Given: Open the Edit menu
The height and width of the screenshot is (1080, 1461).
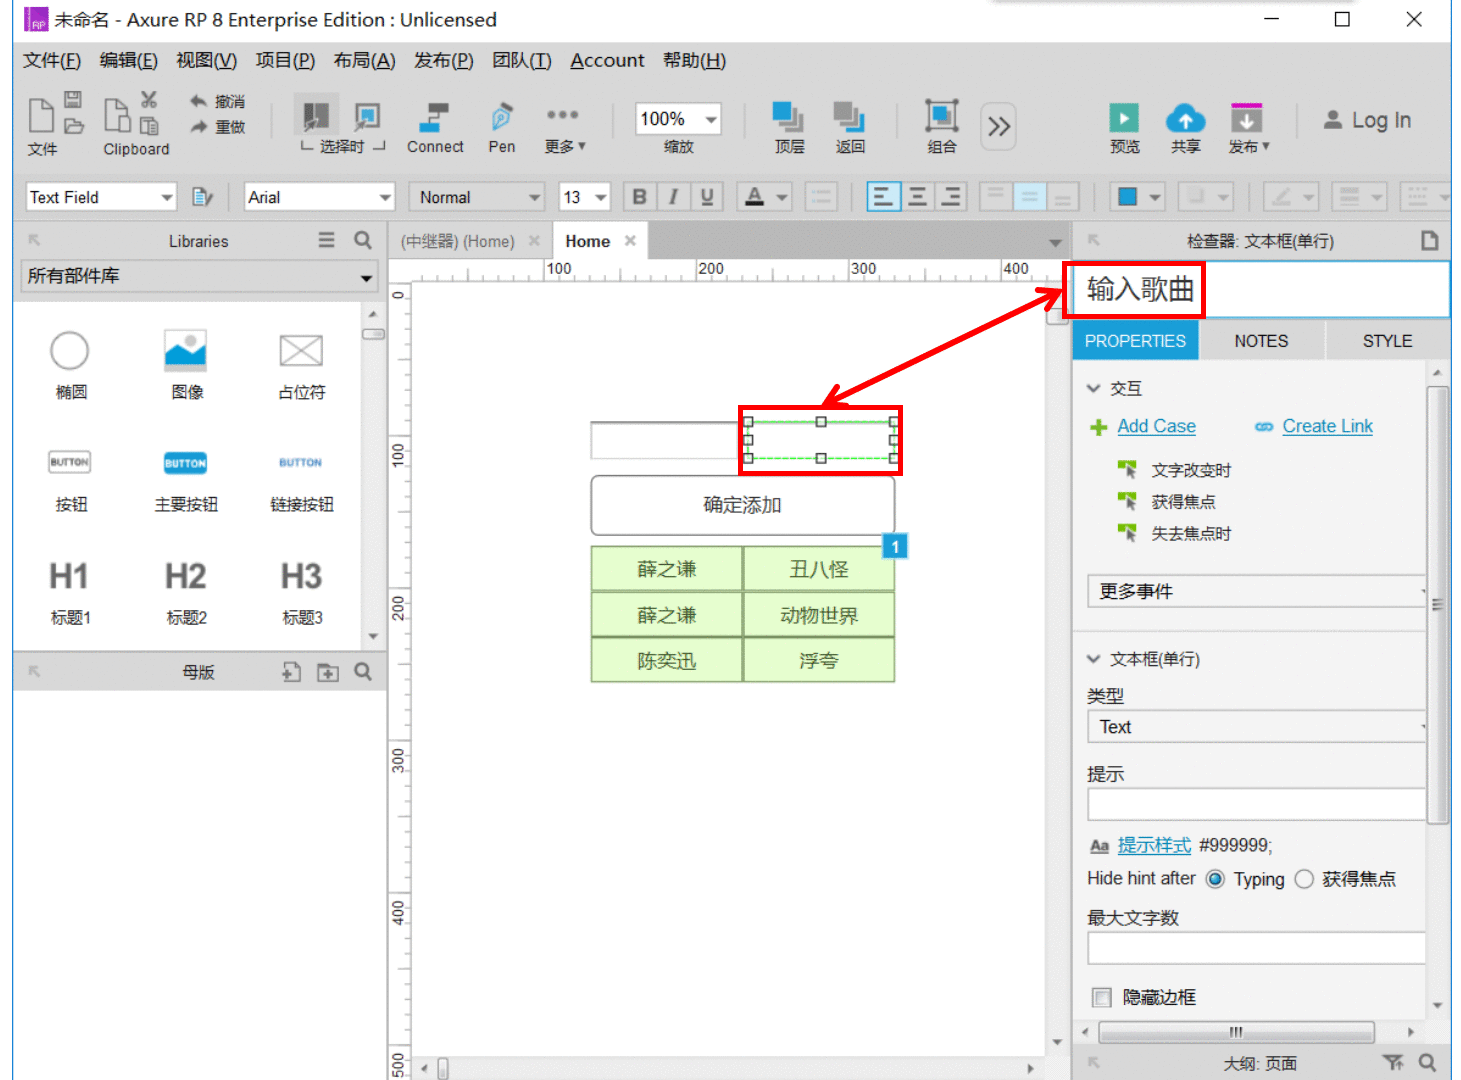Looking at the screenshot, I should pyautogui.click(x=129, y=60).
